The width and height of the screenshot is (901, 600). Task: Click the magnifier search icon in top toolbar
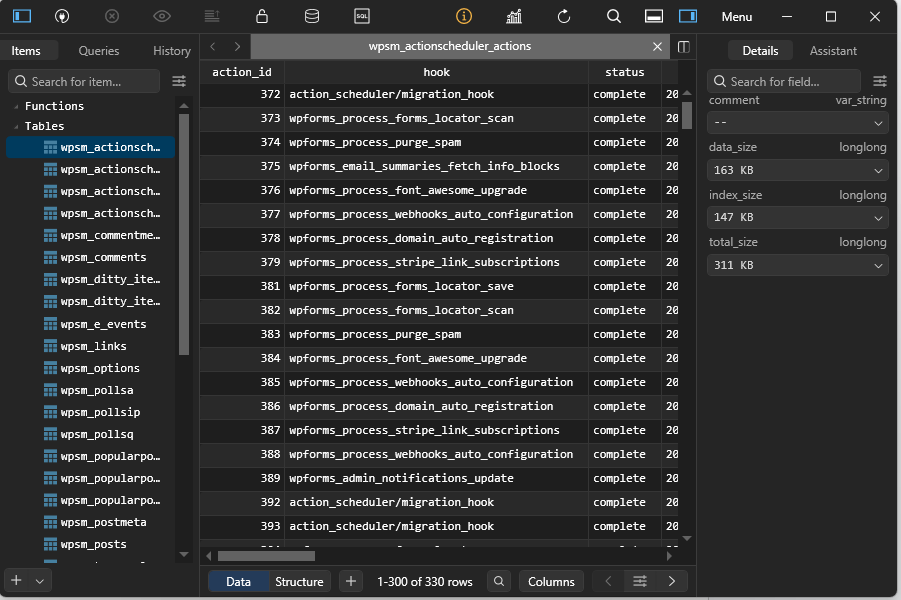click(x=614, y=16)
